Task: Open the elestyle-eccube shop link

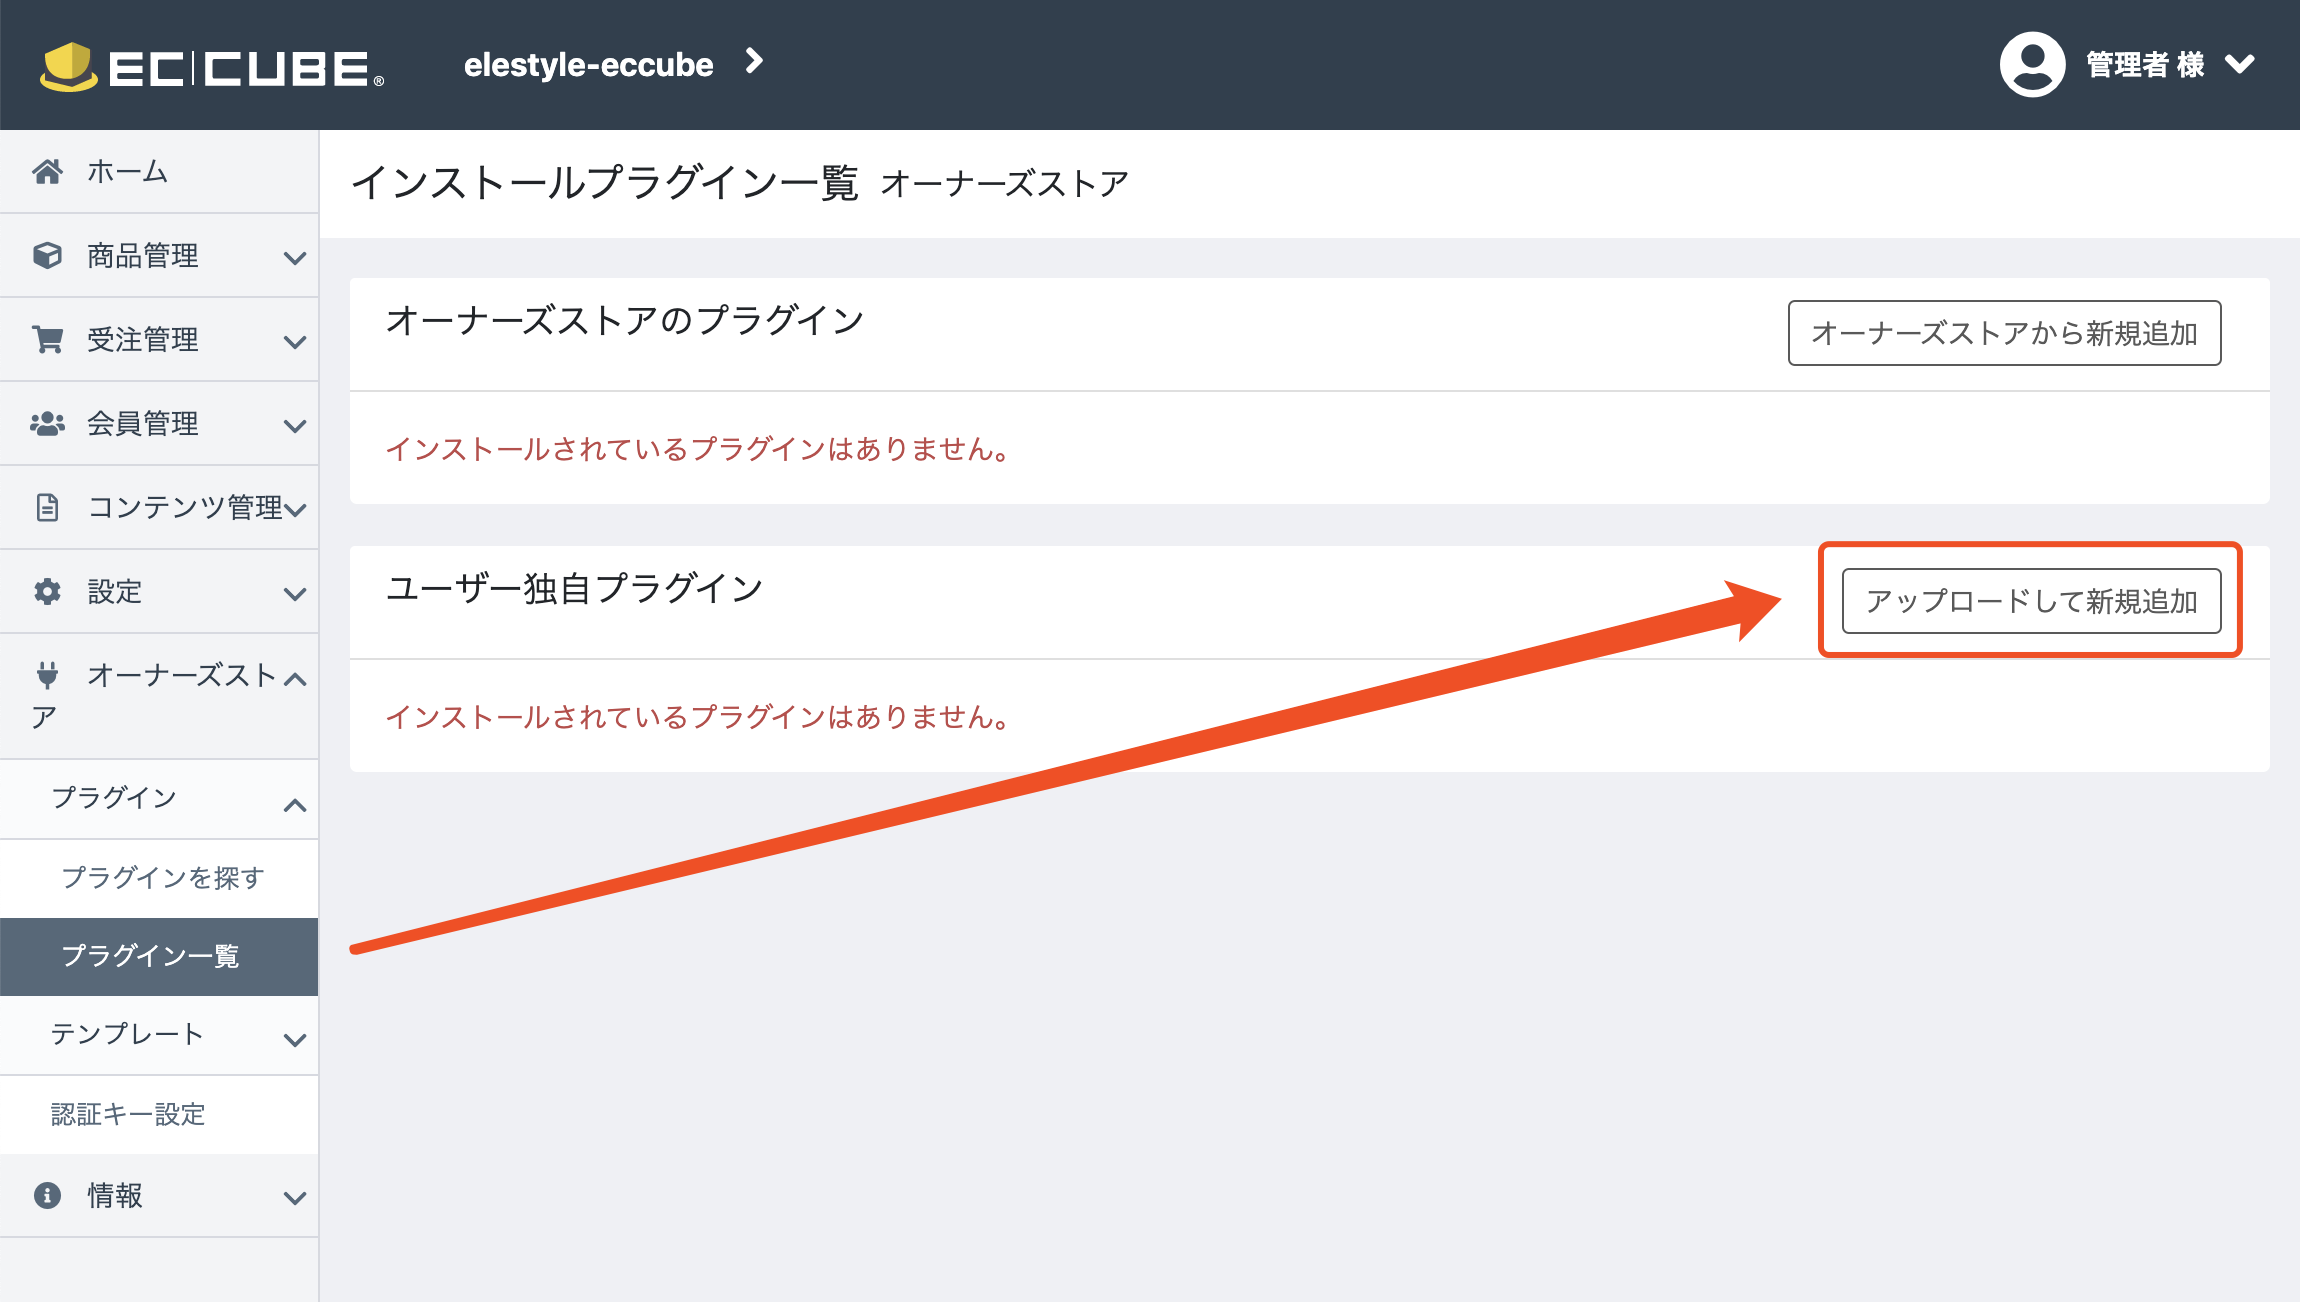Action: (589, 65)
